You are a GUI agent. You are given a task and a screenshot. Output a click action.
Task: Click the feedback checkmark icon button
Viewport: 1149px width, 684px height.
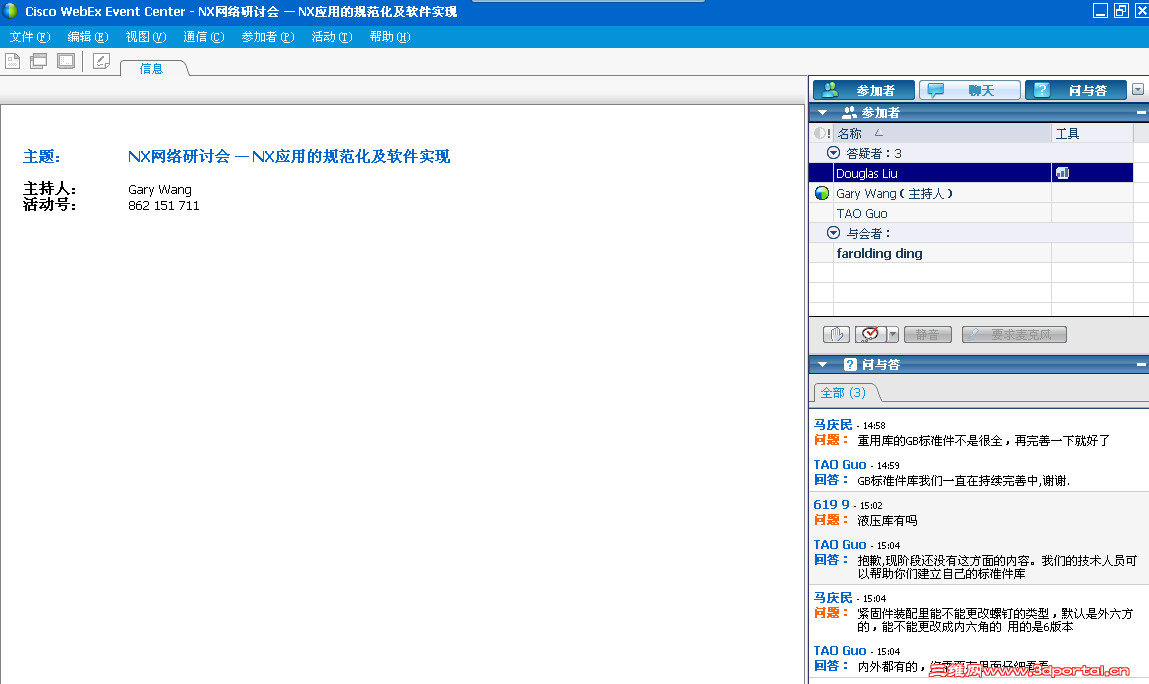click(x=871, y=334)
